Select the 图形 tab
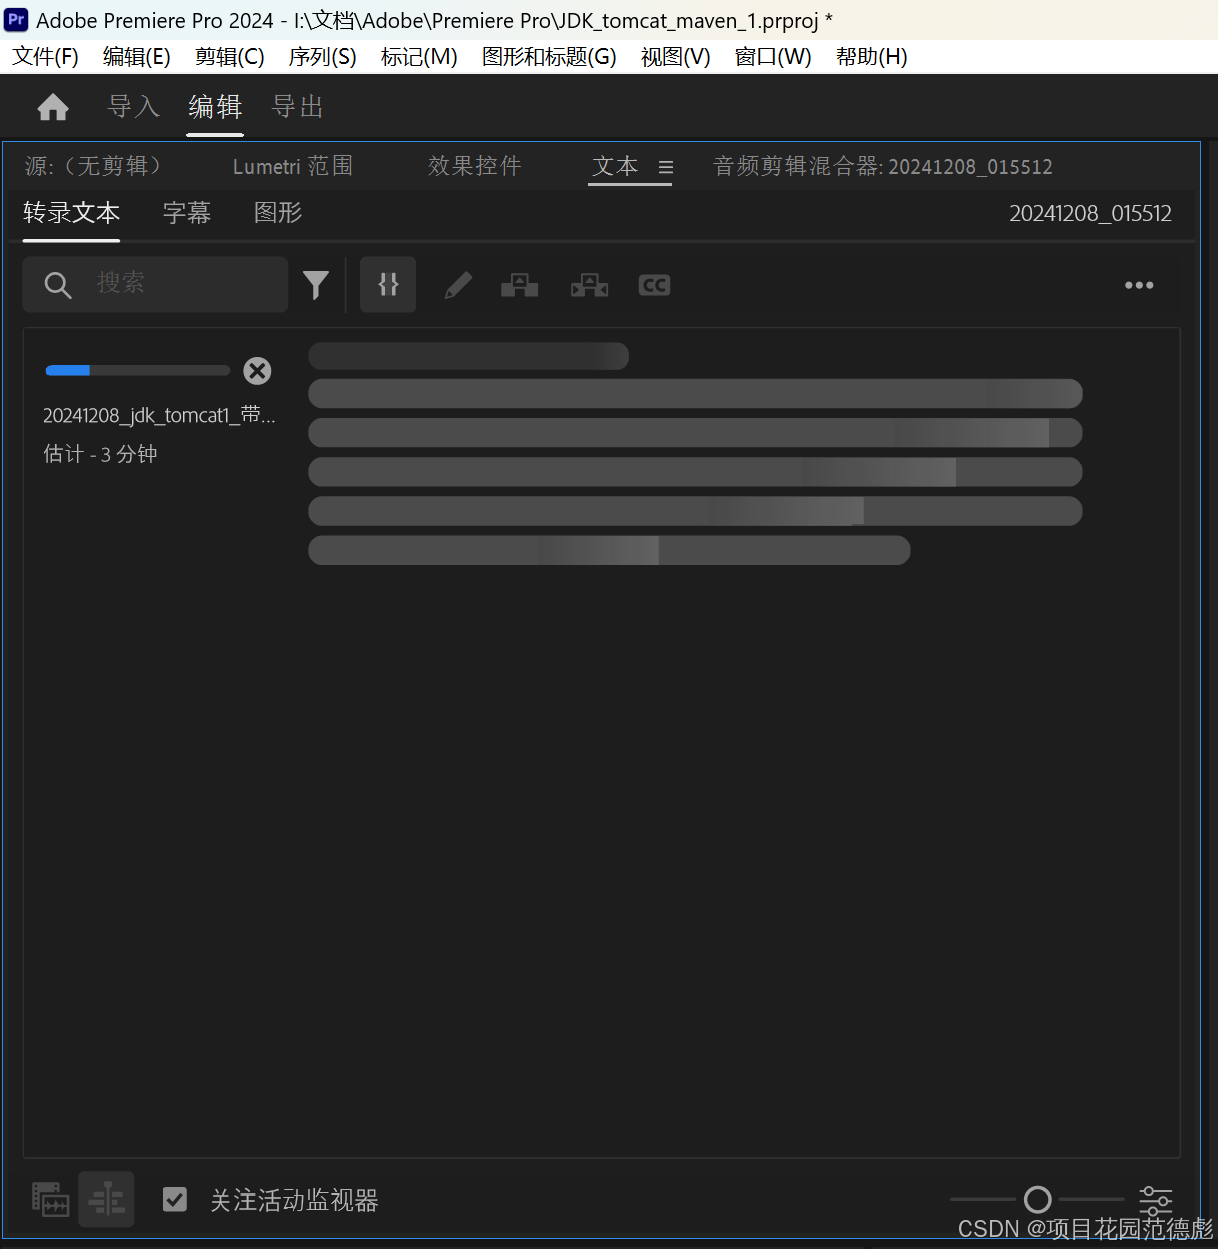Screen dimensions: 1218x1249 tap(278, 213)
